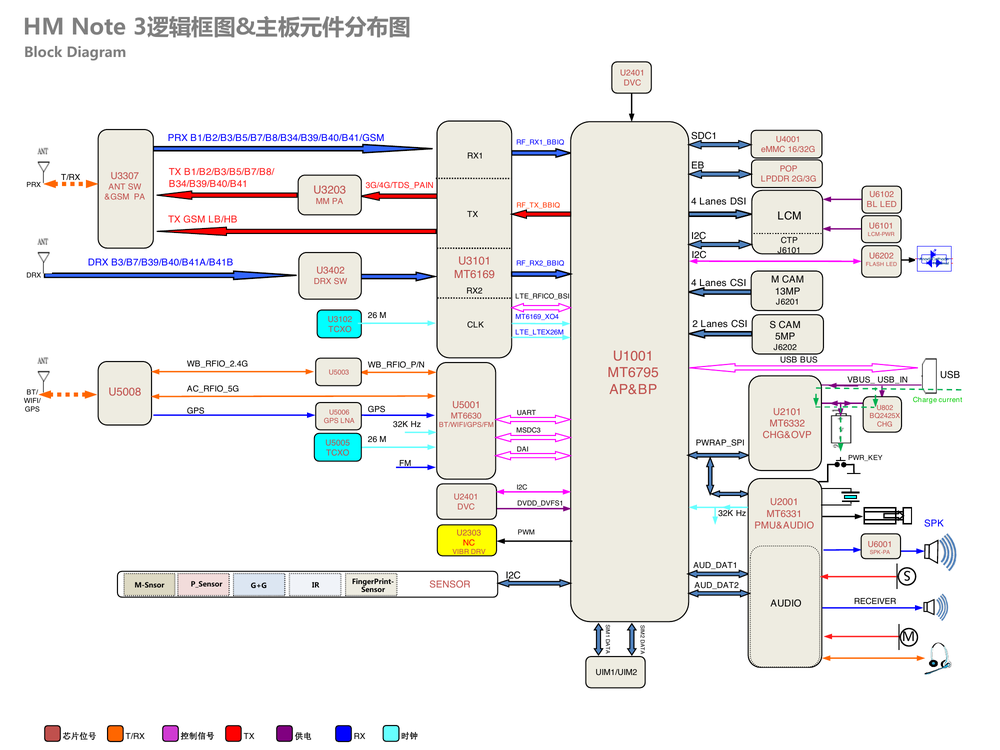This screenshot has height=750, width=1000.
Task: Select the U3307 ANT SW & GSM PA block
Action: [126, 189]
